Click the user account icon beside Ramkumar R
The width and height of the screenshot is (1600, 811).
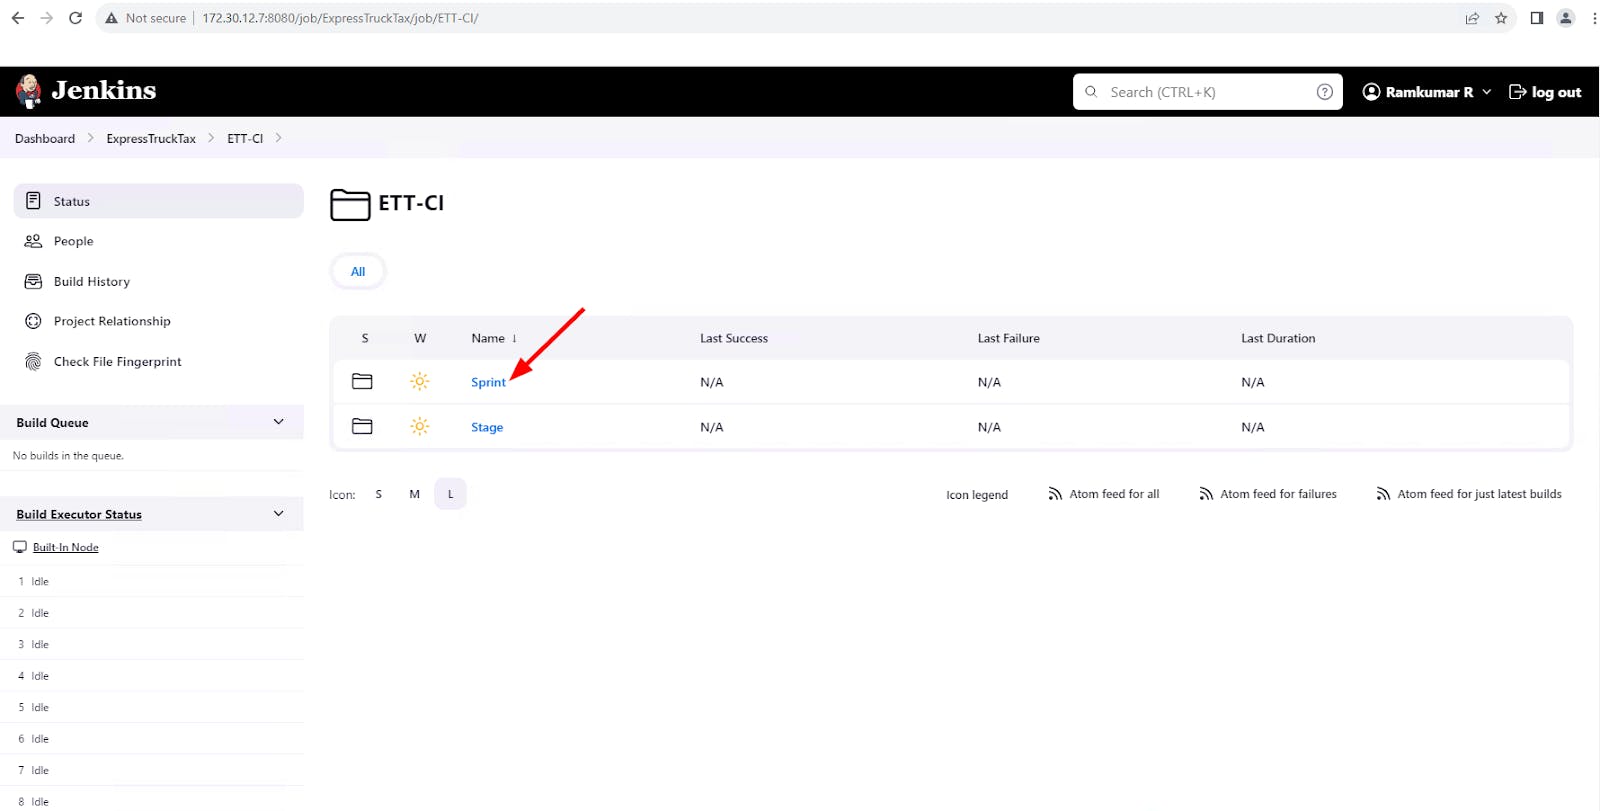click(1371, 92)
